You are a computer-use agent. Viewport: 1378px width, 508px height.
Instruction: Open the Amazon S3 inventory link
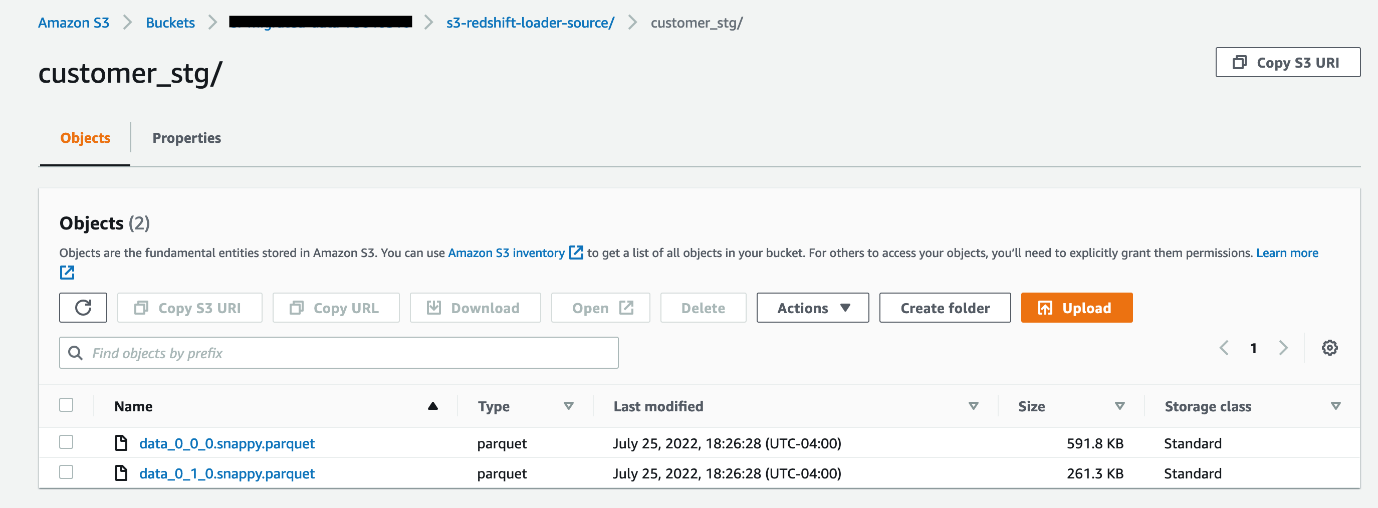[506, 253]
